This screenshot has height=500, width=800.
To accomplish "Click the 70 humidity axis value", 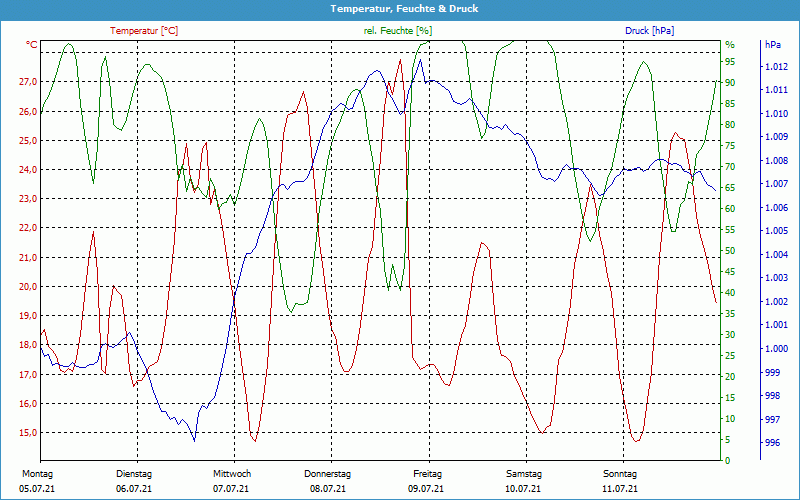I will coord(730,166).
